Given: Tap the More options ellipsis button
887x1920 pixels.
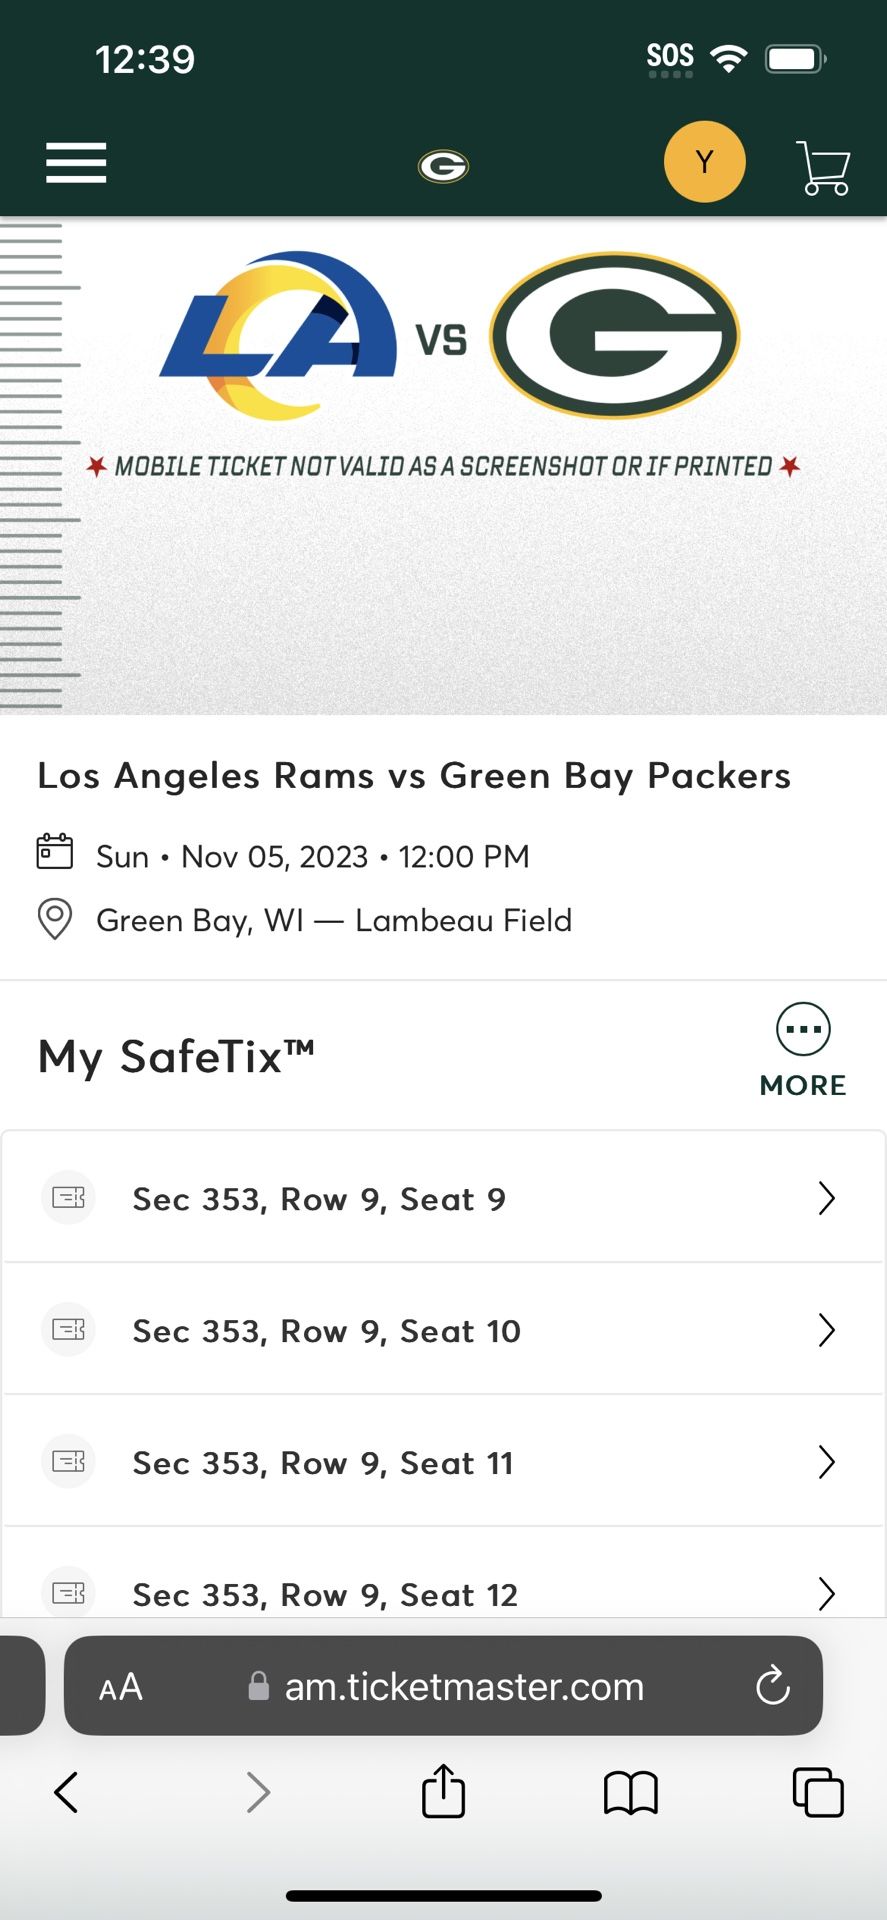Looking at the screenshot, I should pyautogui.click(x=803, y=1030).
